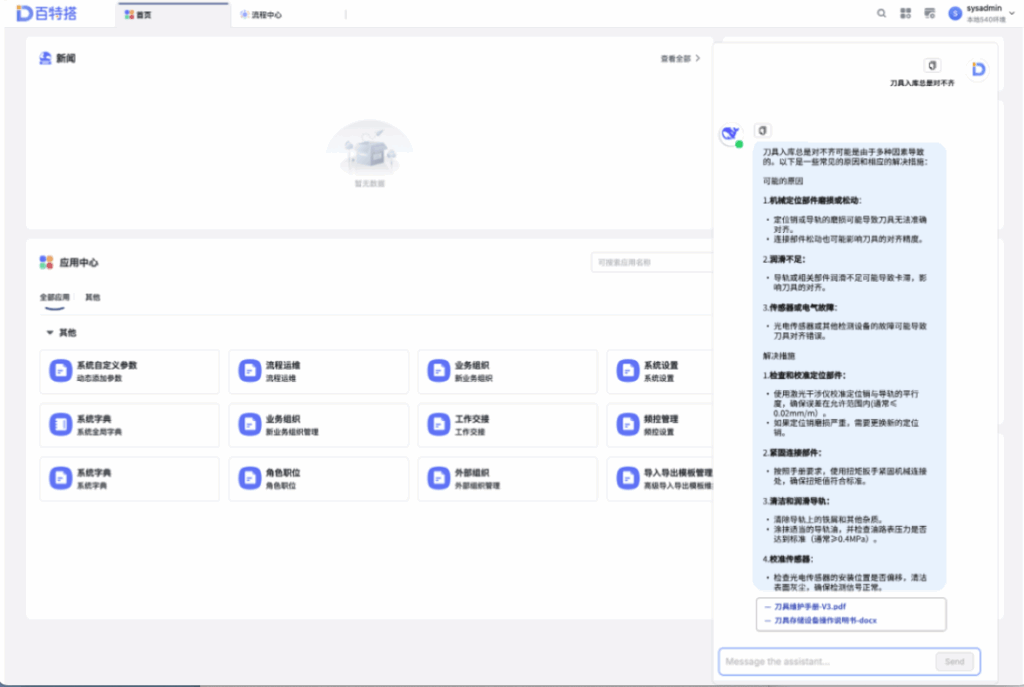Select the chat heading 3.清洁和润滑导轨
The width and height of the screenshot is (1024, 687).
pos(796,501)
